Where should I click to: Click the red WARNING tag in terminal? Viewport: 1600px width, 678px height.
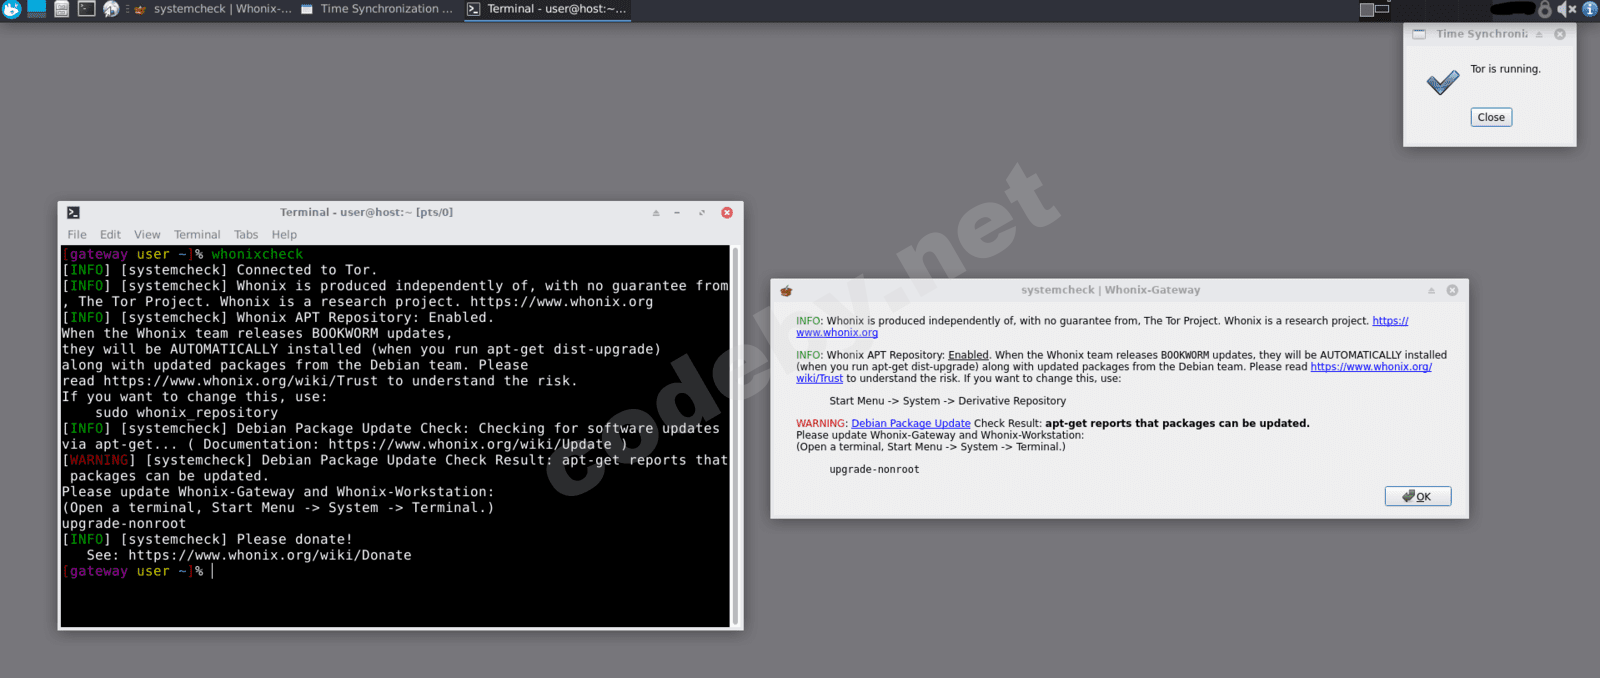99,460
